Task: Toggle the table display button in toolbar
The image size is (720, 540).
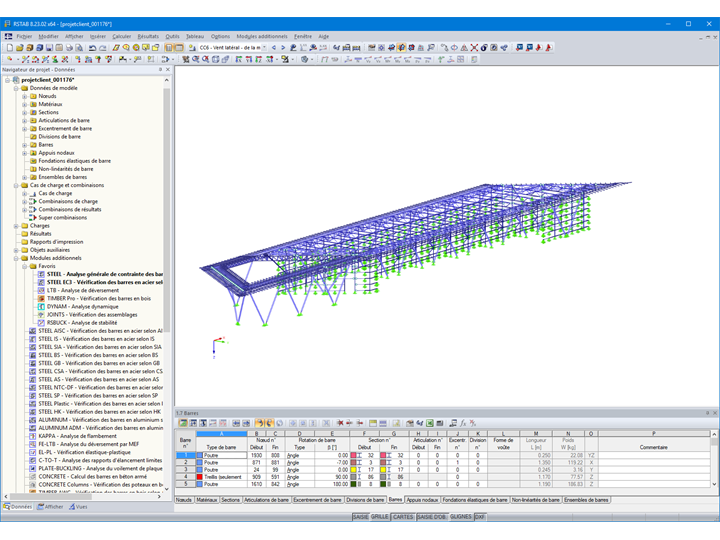Action: [x=179, y=47]
